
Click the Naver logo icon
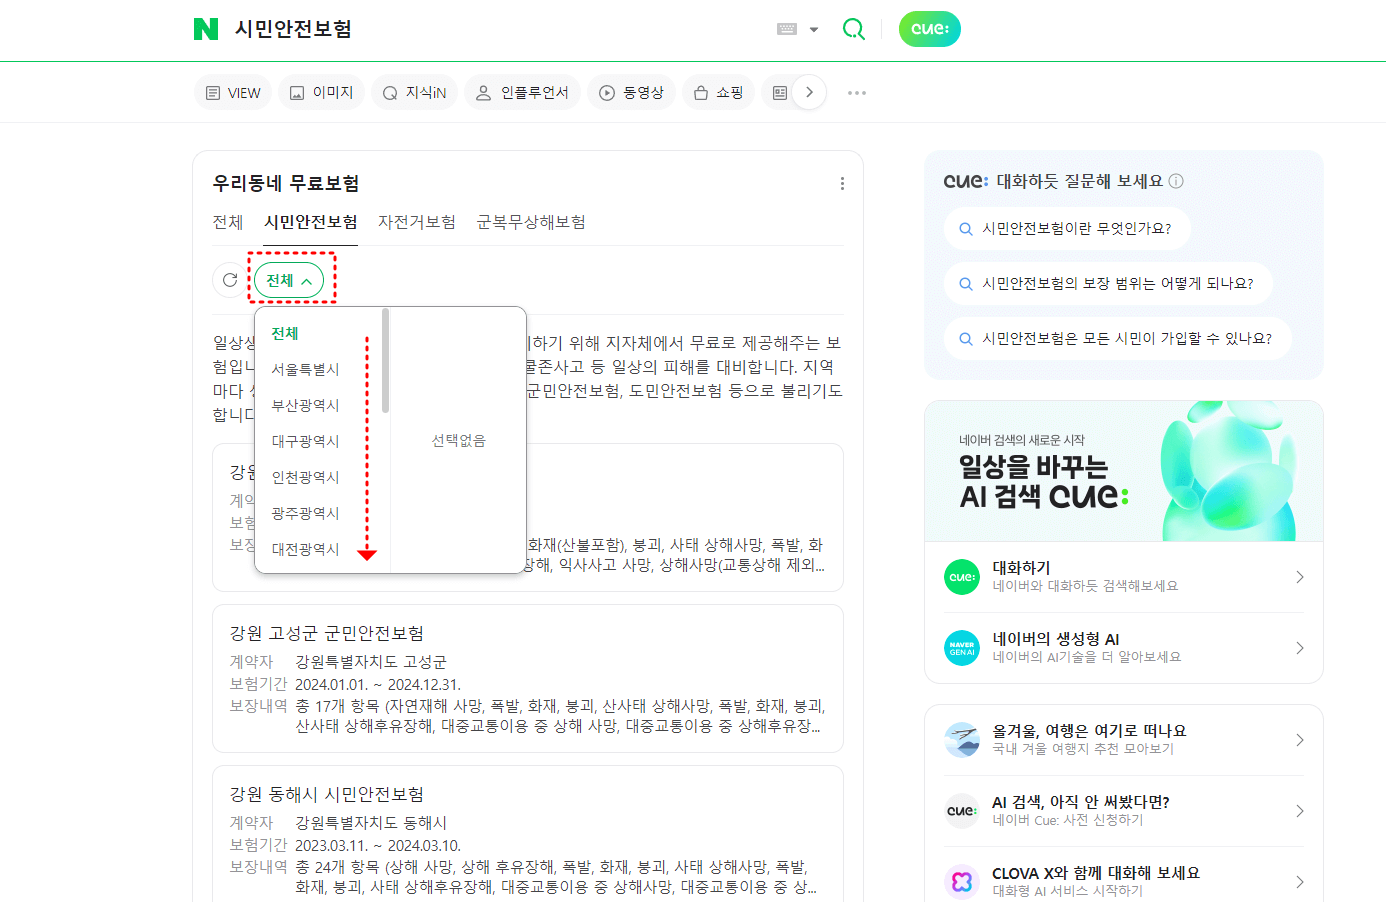204,29
